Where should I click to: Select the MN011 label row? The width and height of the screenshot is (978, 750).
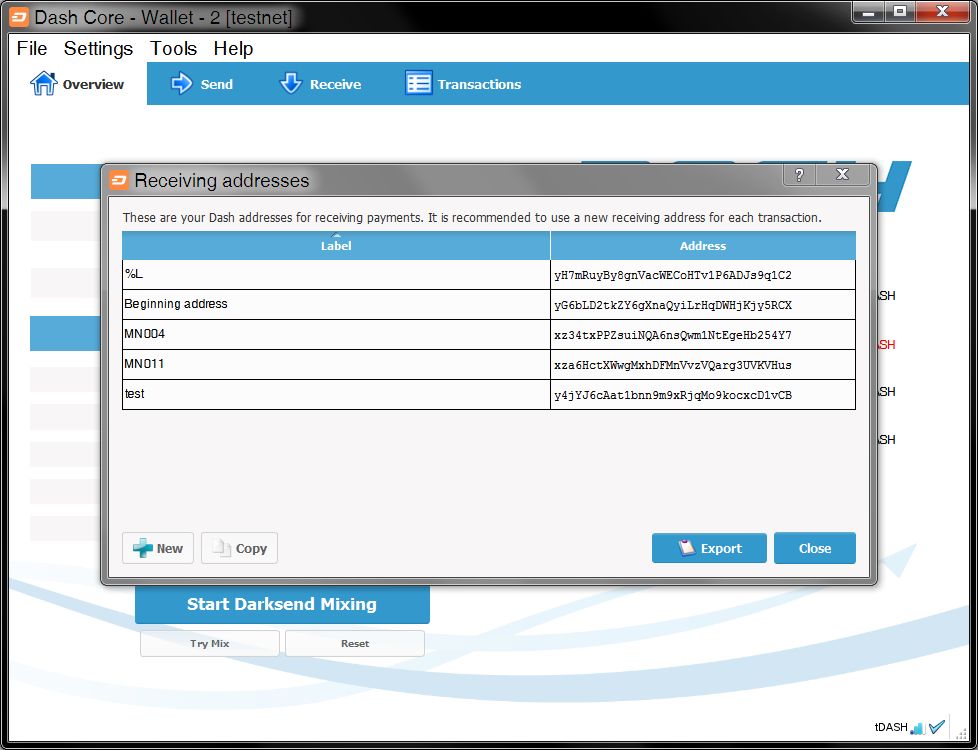tap(336, 364)
